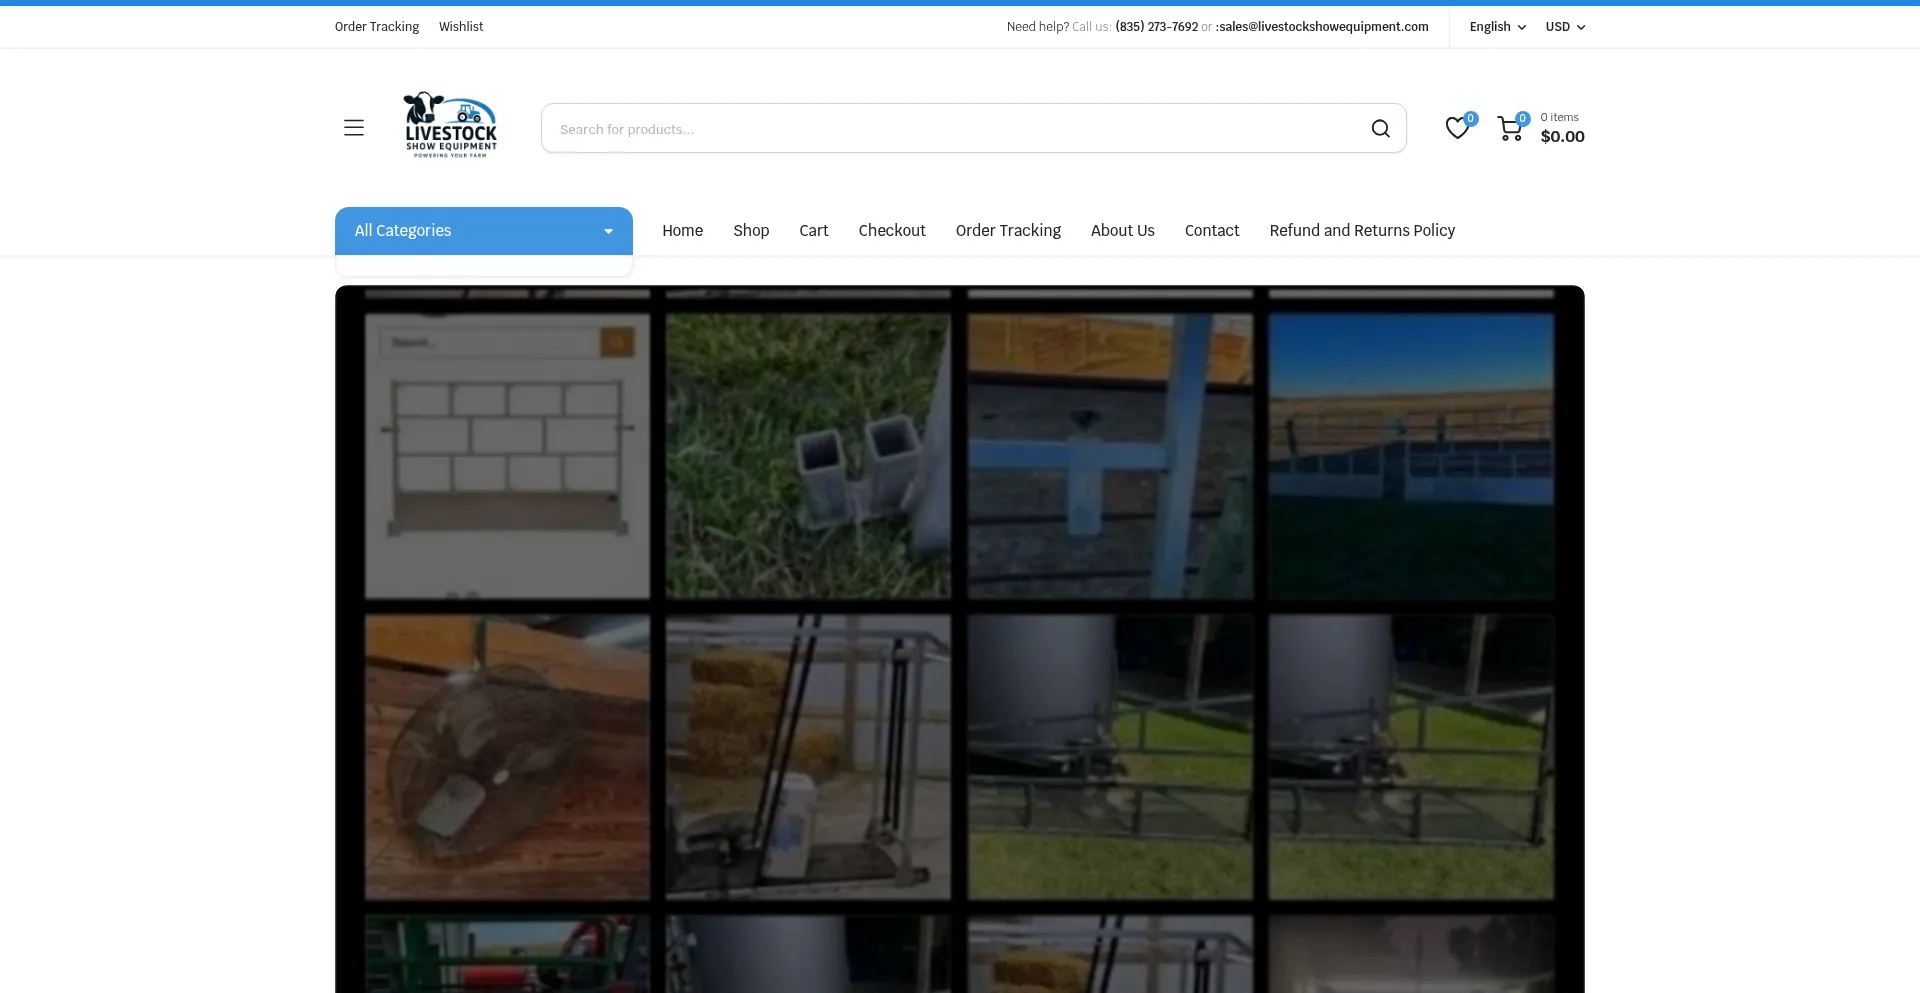
Task: Click the Livestock Show Equipment logo
Action: pyautogui.click(x=450, y=126)
